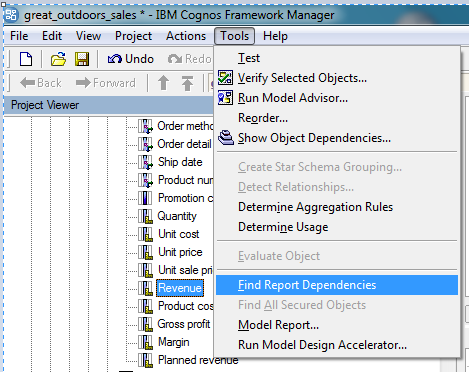Open the View menu
The image size is (469, 372).
click(x=88, y=36)
